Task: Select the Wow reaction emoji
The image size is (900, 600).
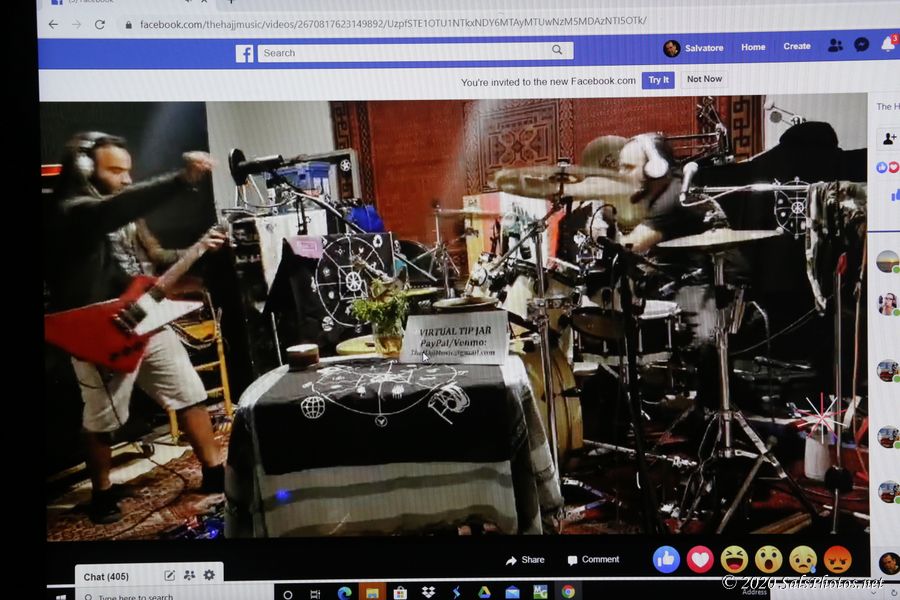Action: [x=768, y=559]
